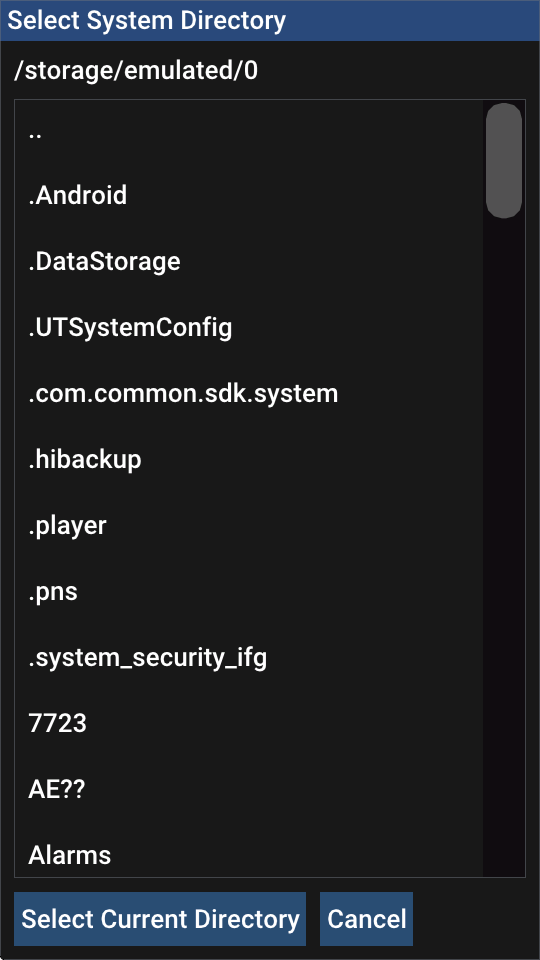
Task: Open the .pns folder
Action: 249,592
